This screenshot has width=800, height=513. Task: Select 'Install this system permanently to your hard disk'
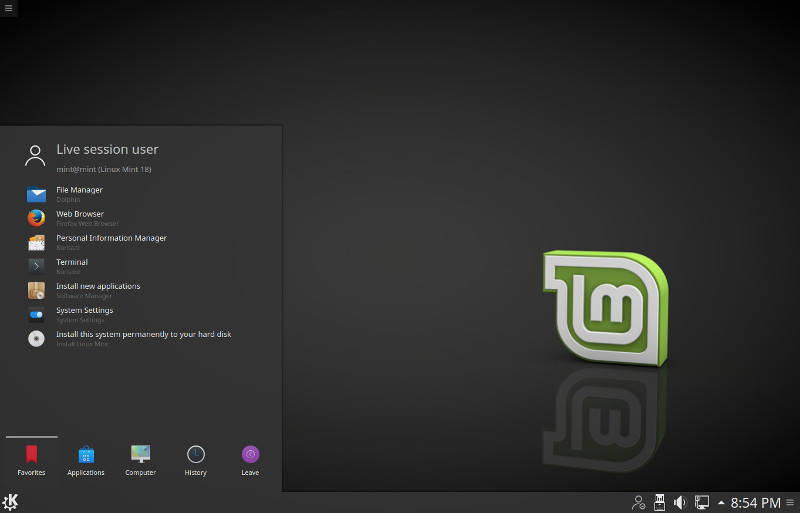144,334
